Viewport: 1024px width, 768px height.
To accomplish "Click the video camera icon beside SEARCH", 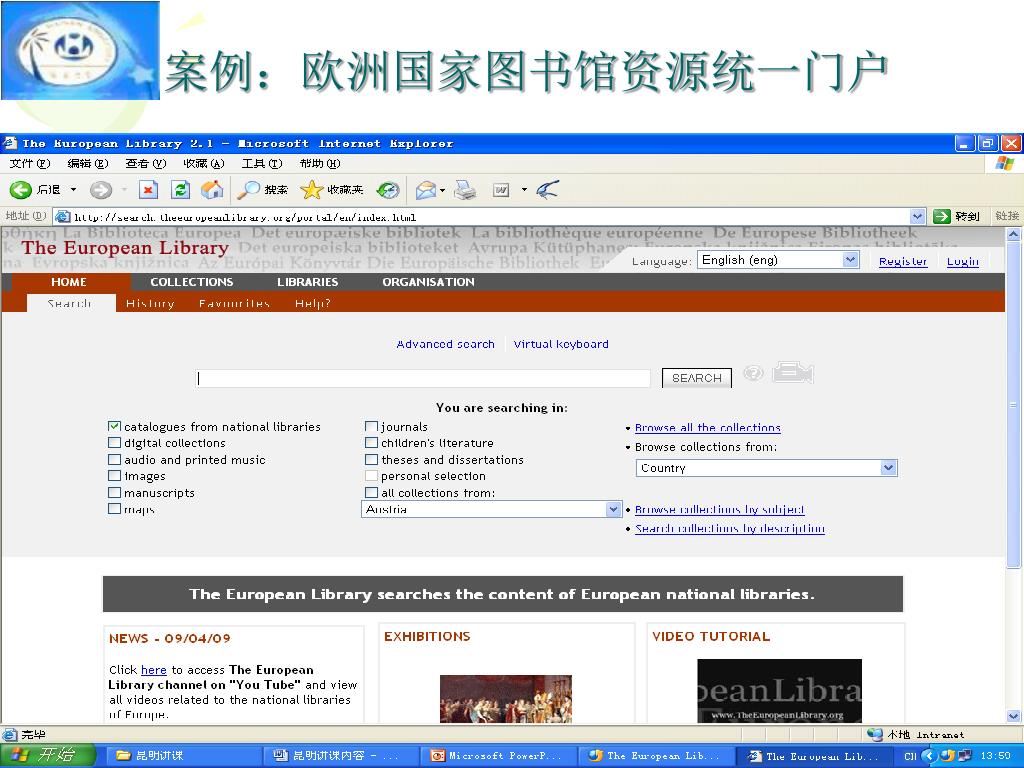I will (x=793, y=373).
